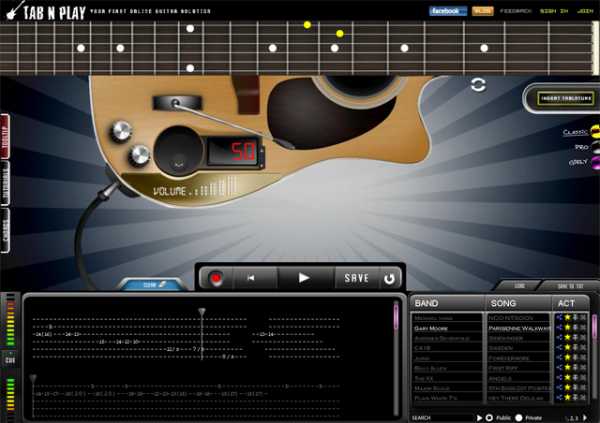
Task: Select the Private radio button
Action: pos(519,418)
